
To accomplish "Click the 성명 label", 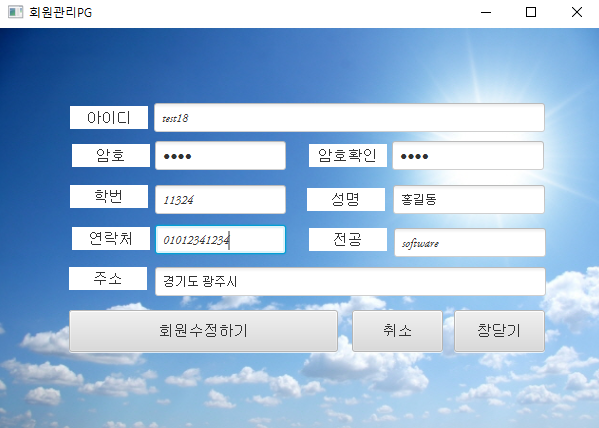I will click(x=346, y=199).
